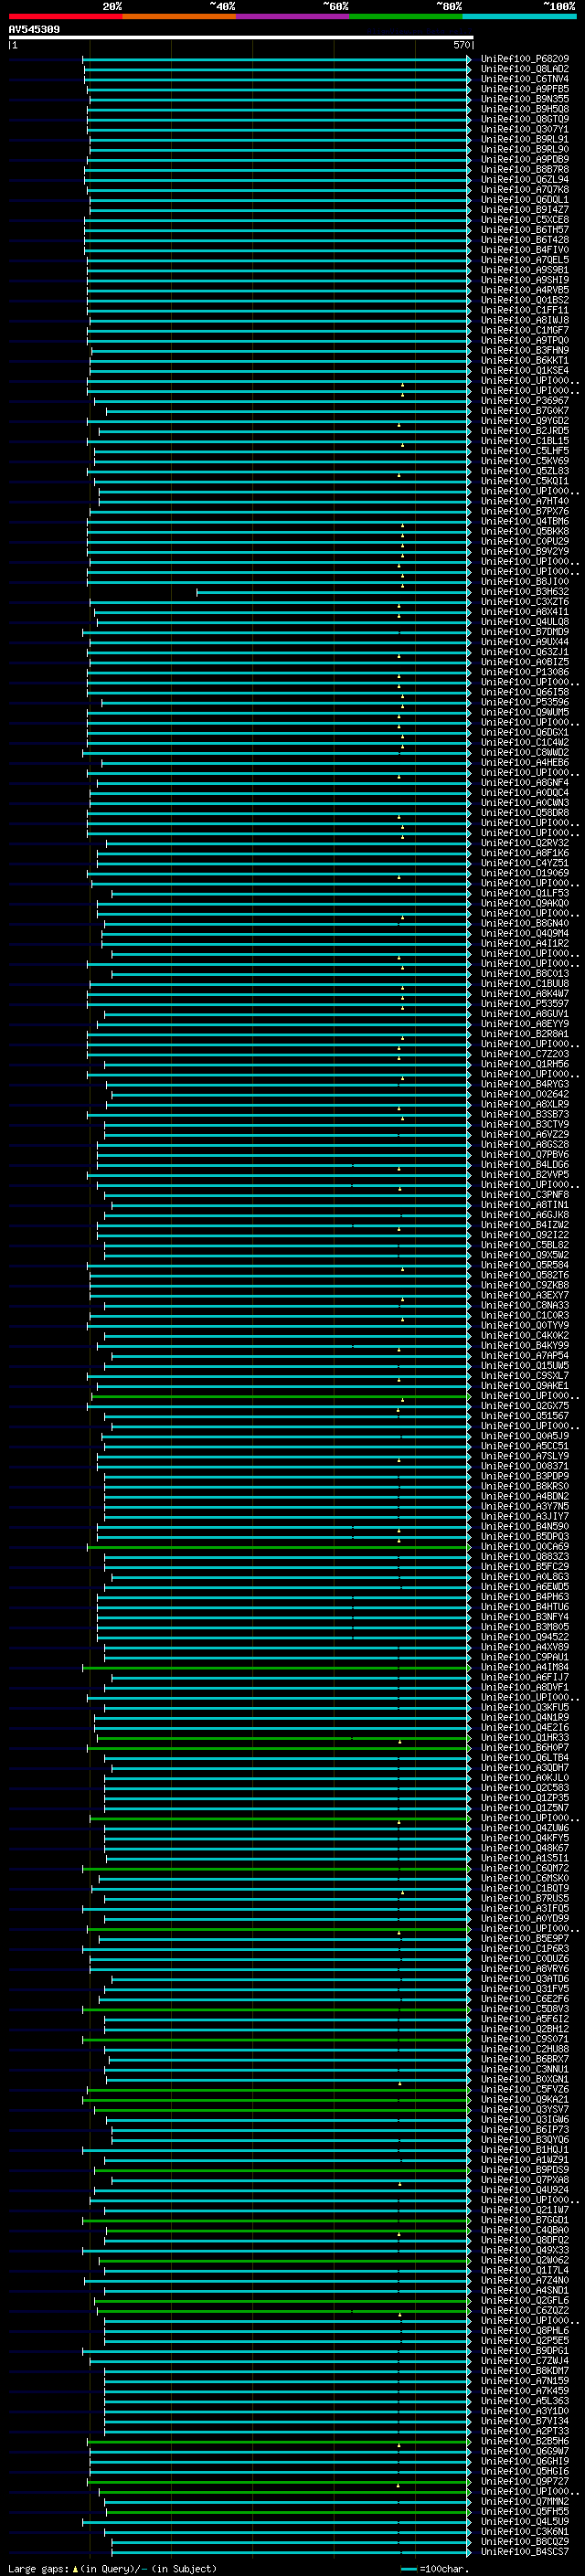Open hit UniRef100_B9N355
The image size is (585, 2576).
coord(525,99)
